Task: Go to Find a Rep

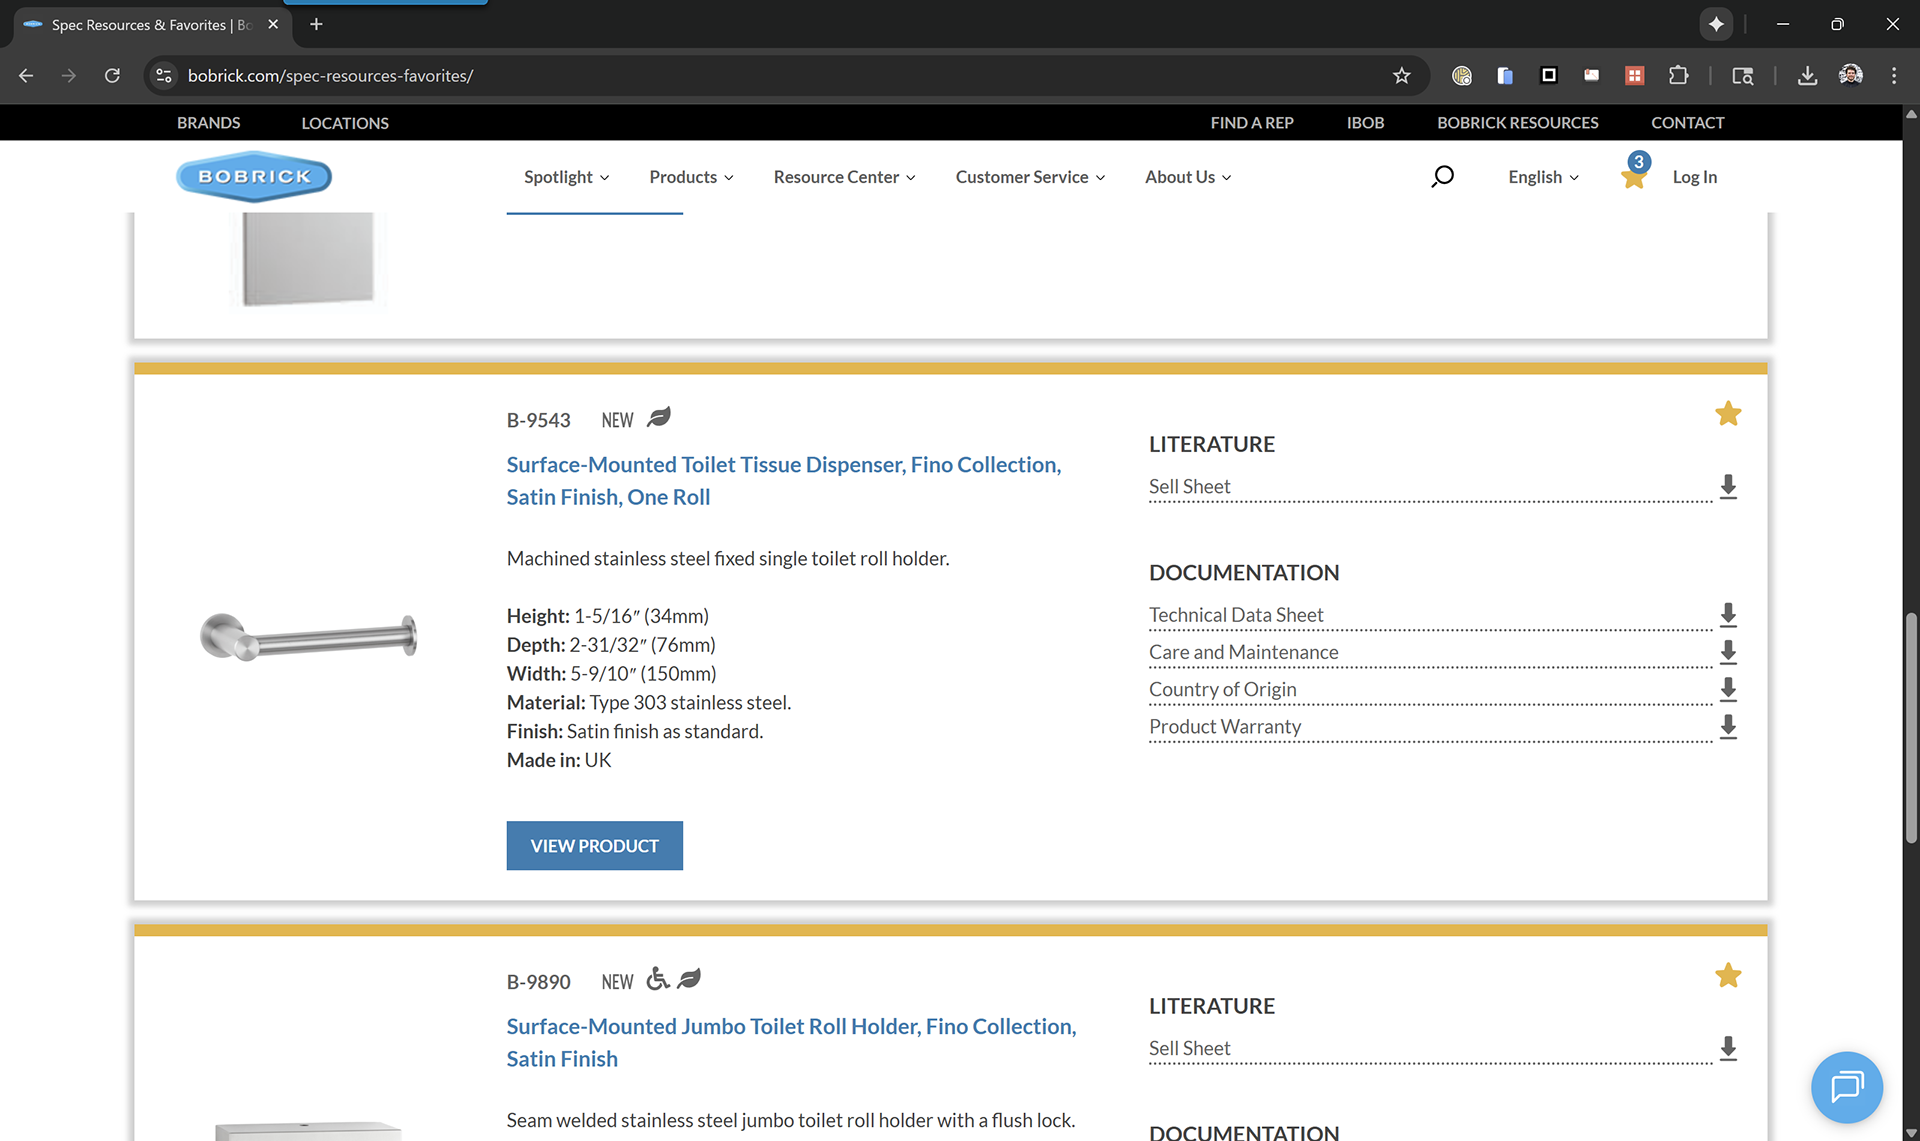Action: click(1251, 123)
